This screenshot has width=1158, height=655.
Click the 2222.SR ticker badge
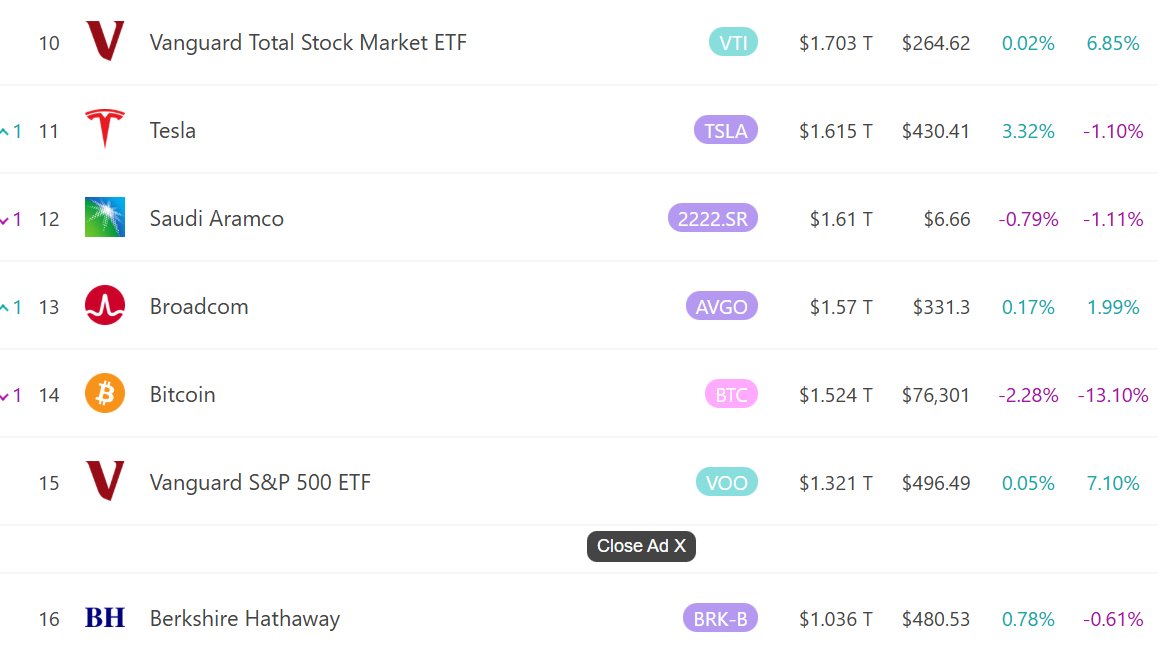pos(712,218)
